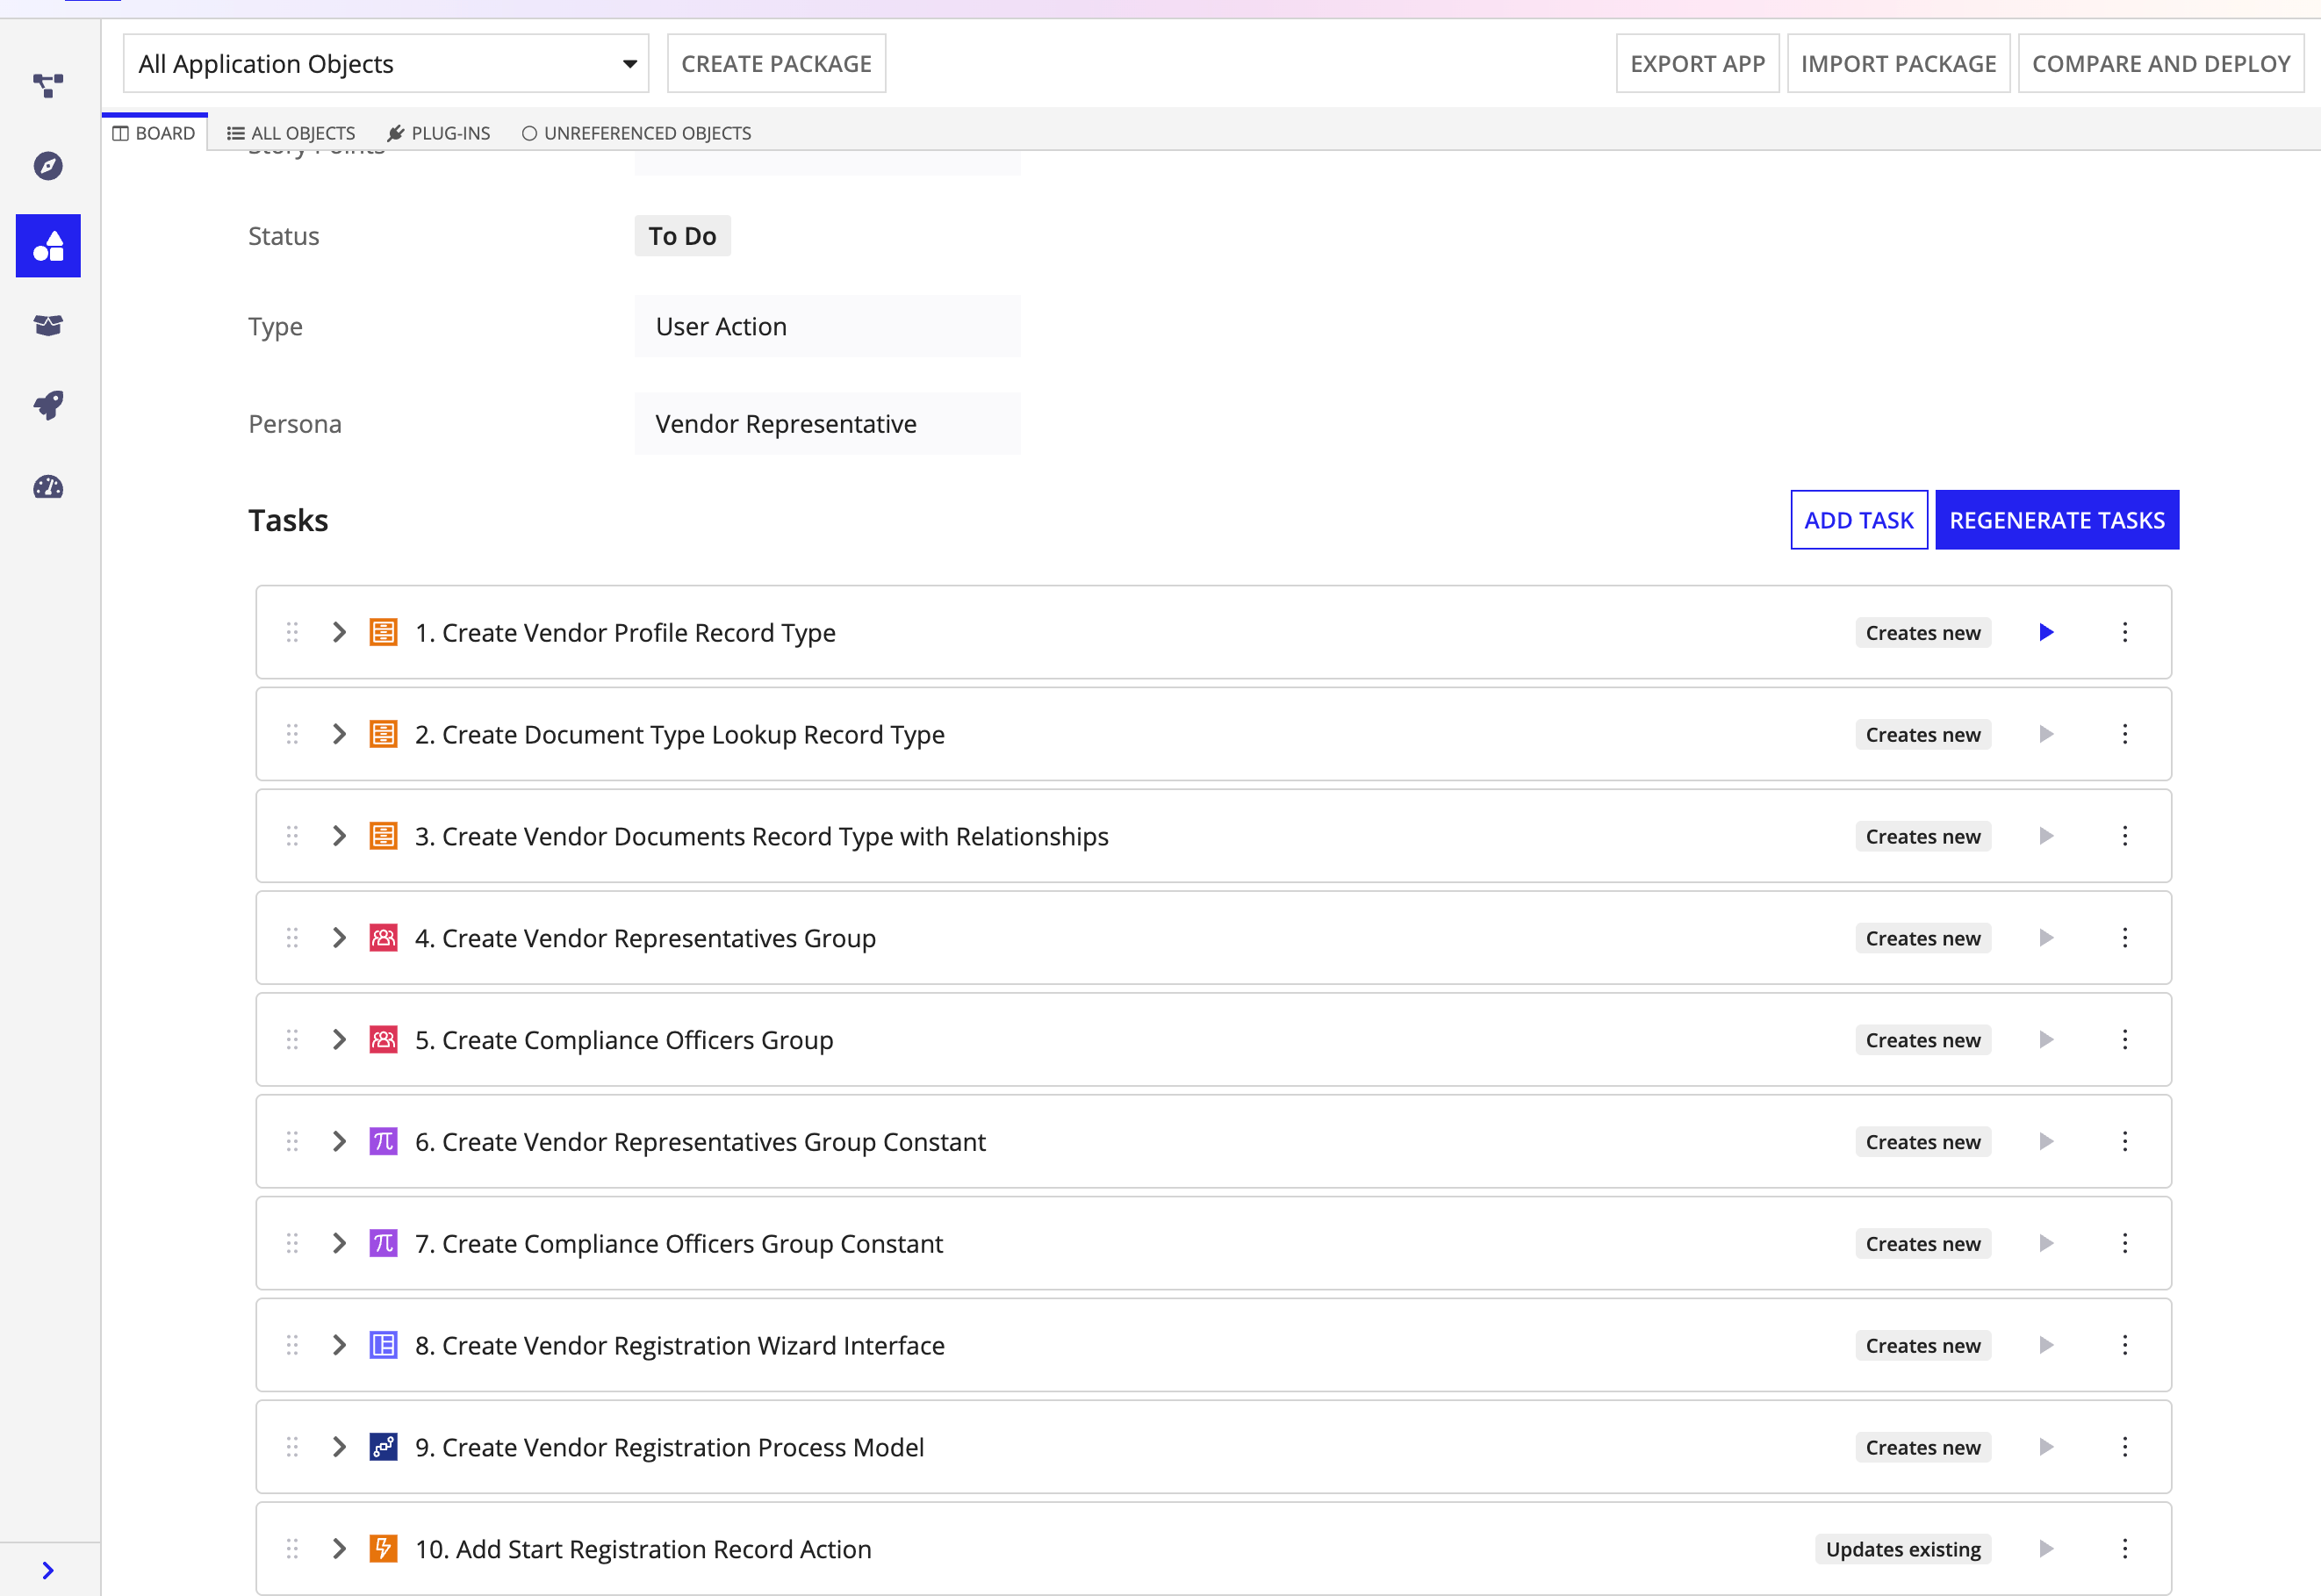Open the All Application Objects dropdown

[x=386, y=64]
